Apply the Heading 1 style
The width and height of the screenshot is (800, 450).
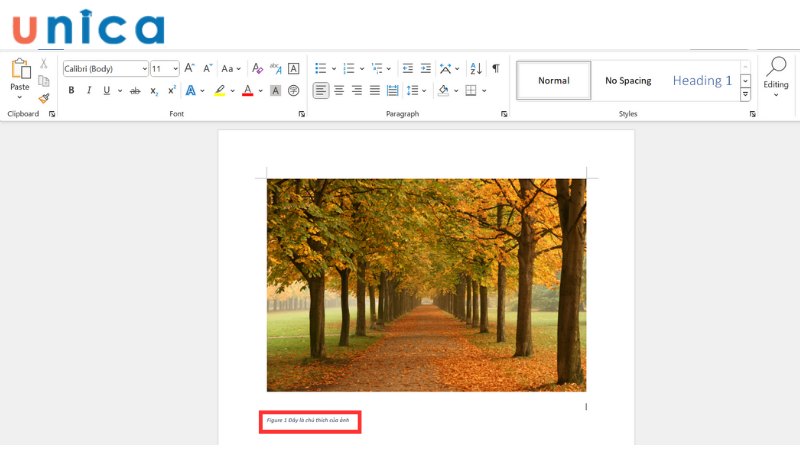click(x=702, y=80)
